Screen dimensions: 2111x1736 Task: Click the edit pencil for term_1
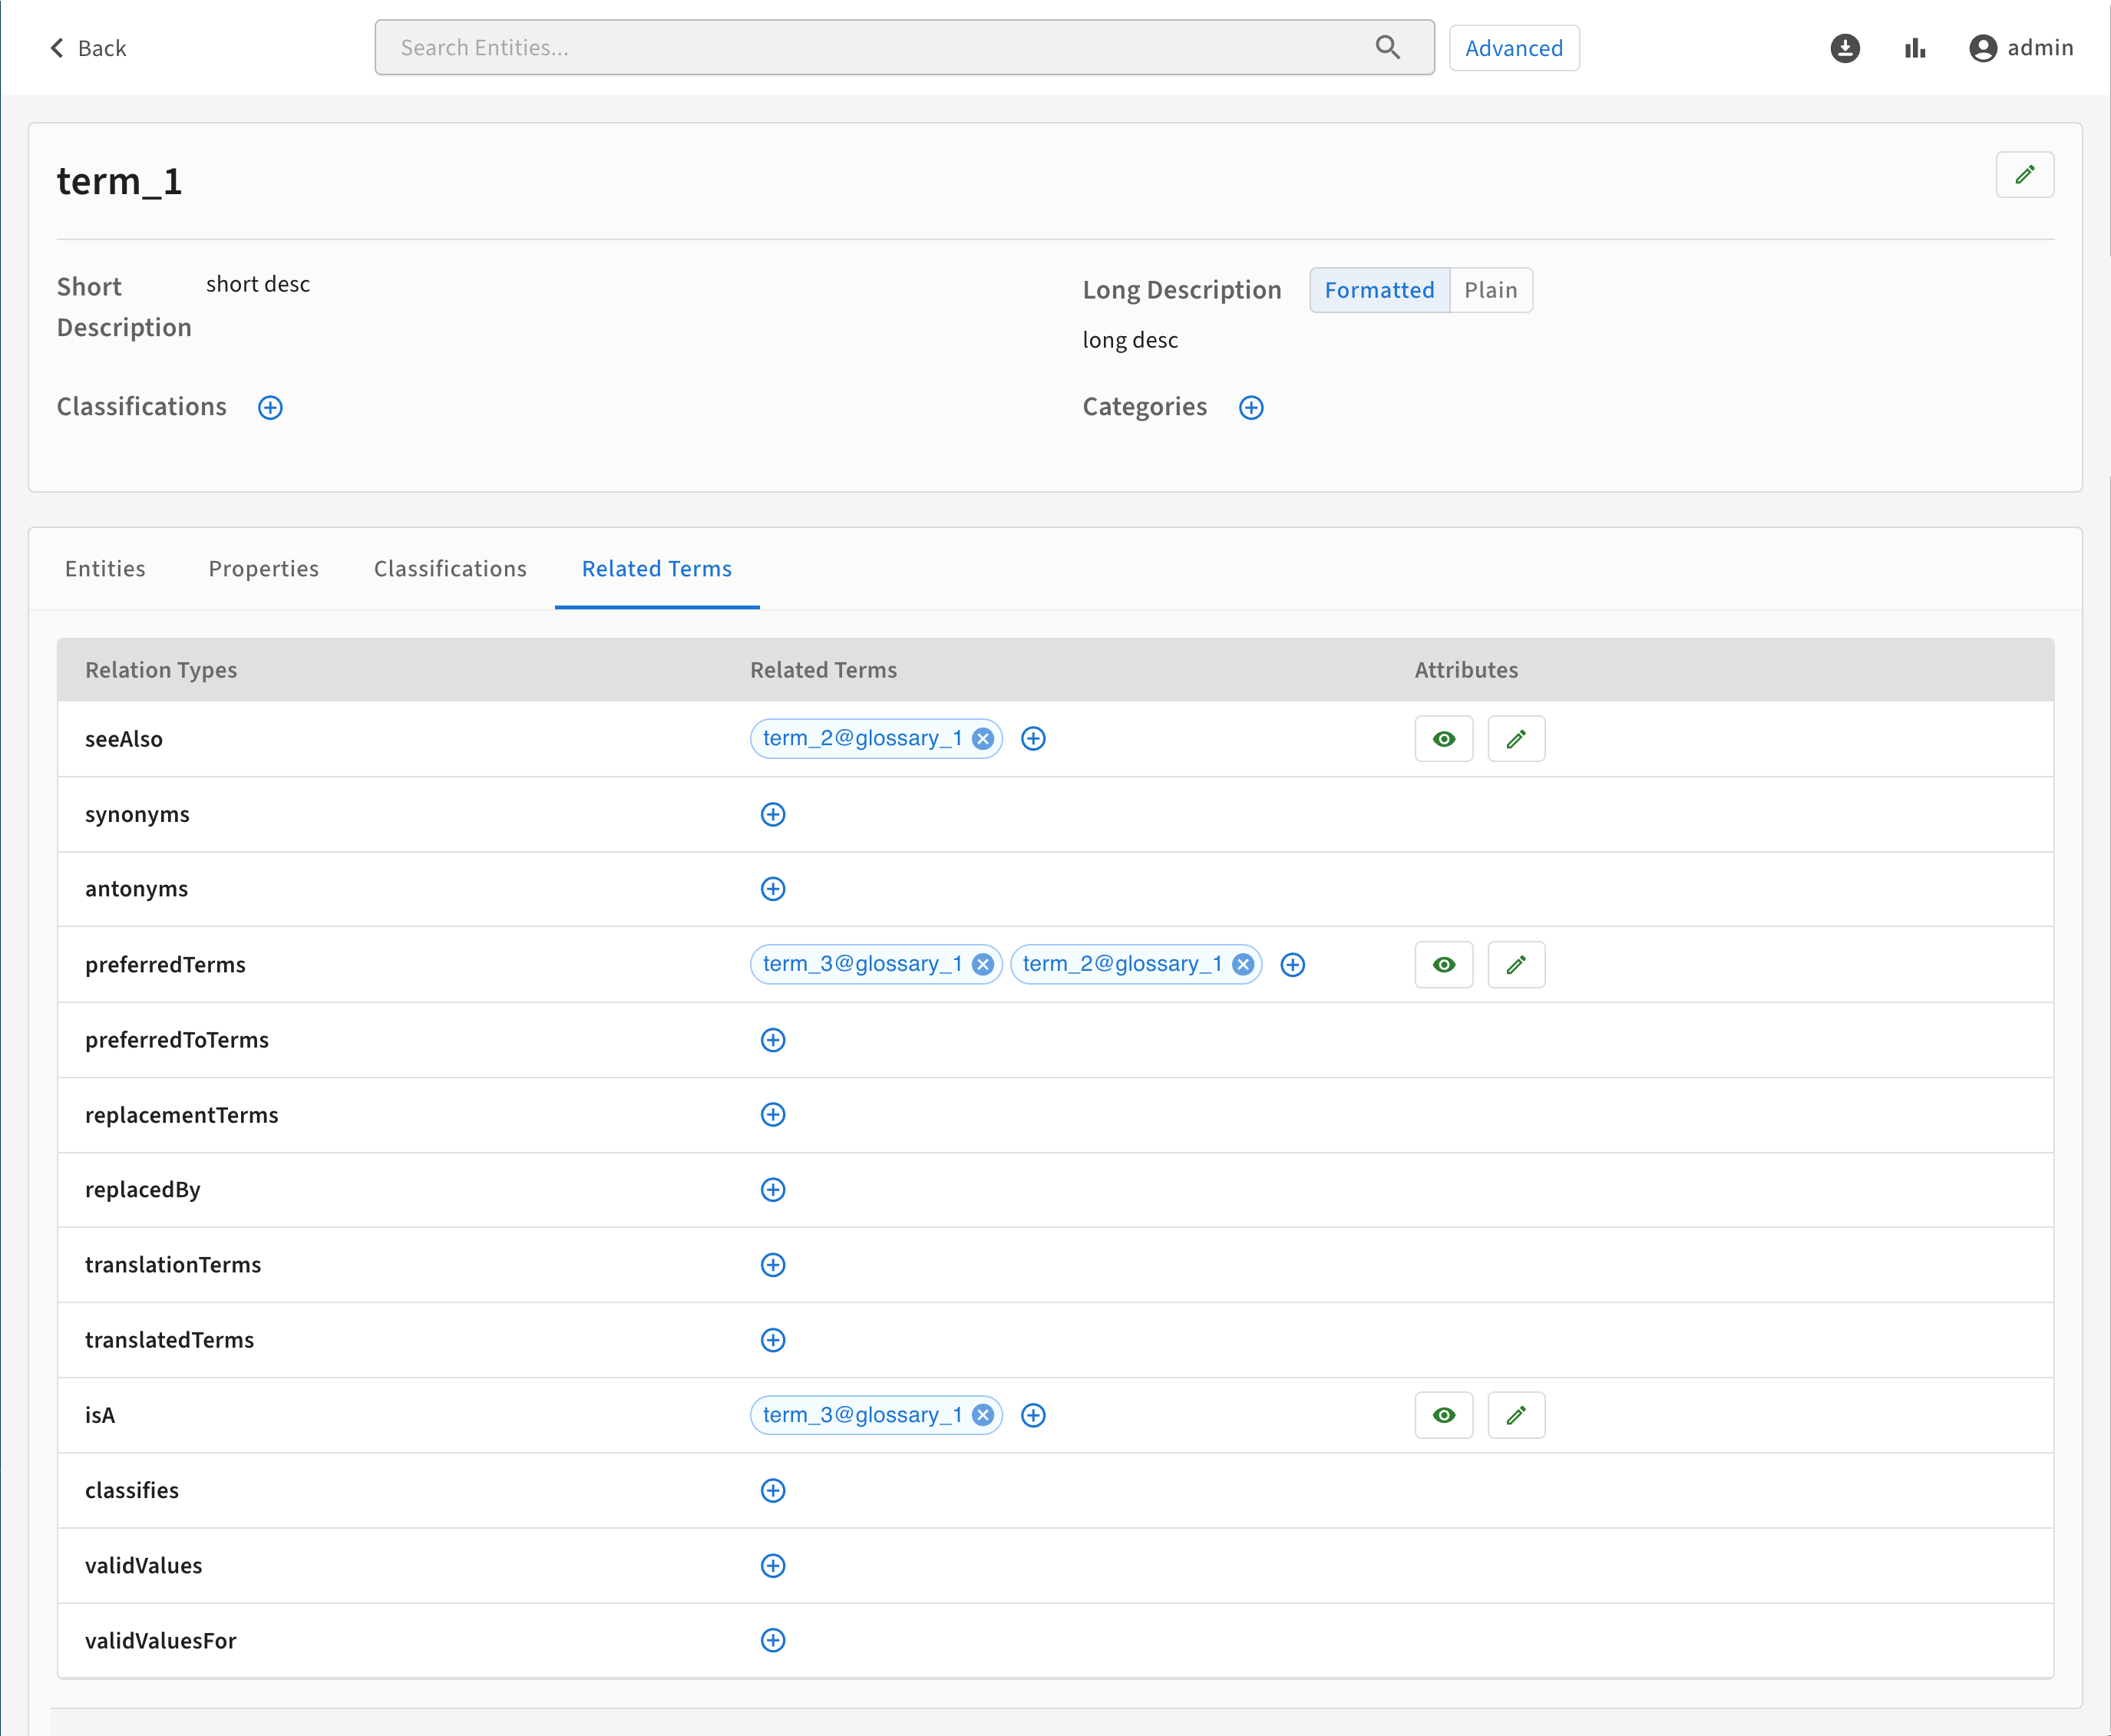[2024, 175]
